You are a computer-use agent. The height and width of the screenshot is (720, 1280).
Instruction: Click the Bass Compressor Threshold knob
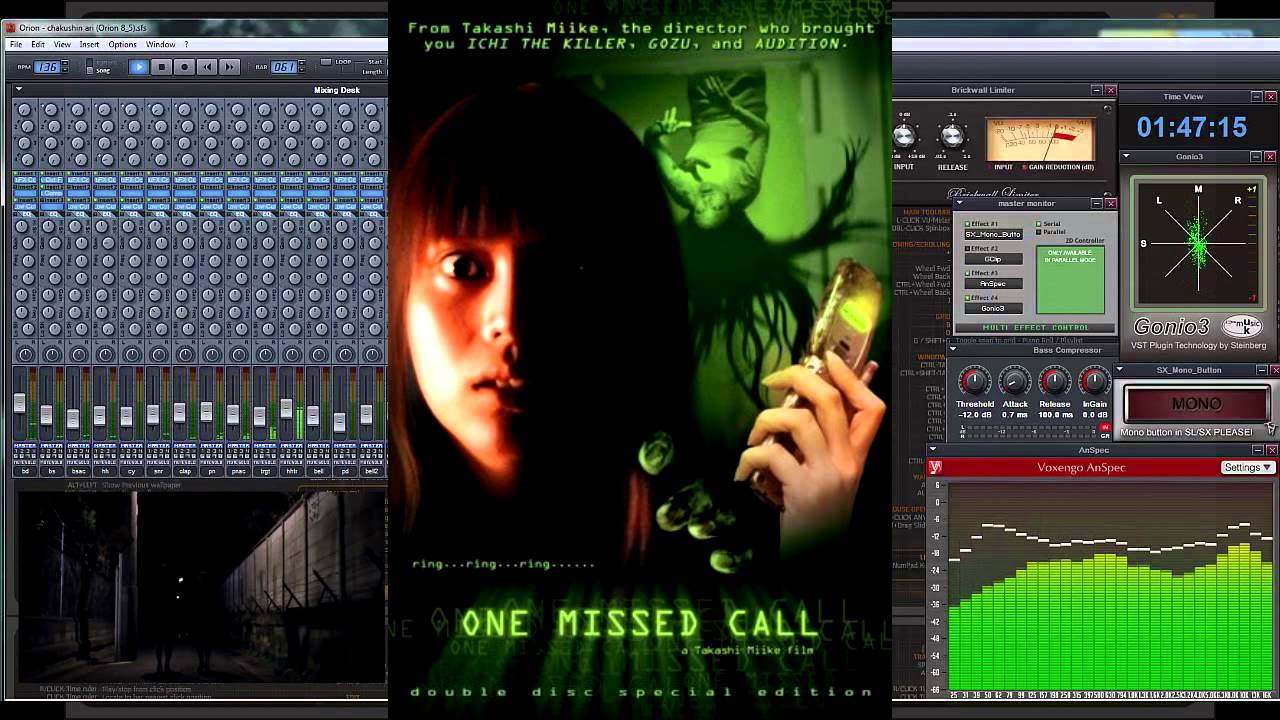point(974,381)
